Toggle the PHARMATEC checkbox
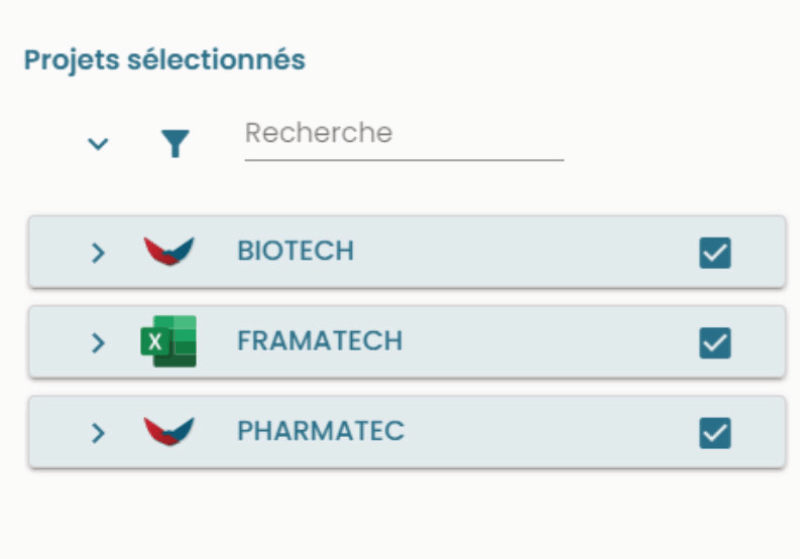 tap(715, 433)
